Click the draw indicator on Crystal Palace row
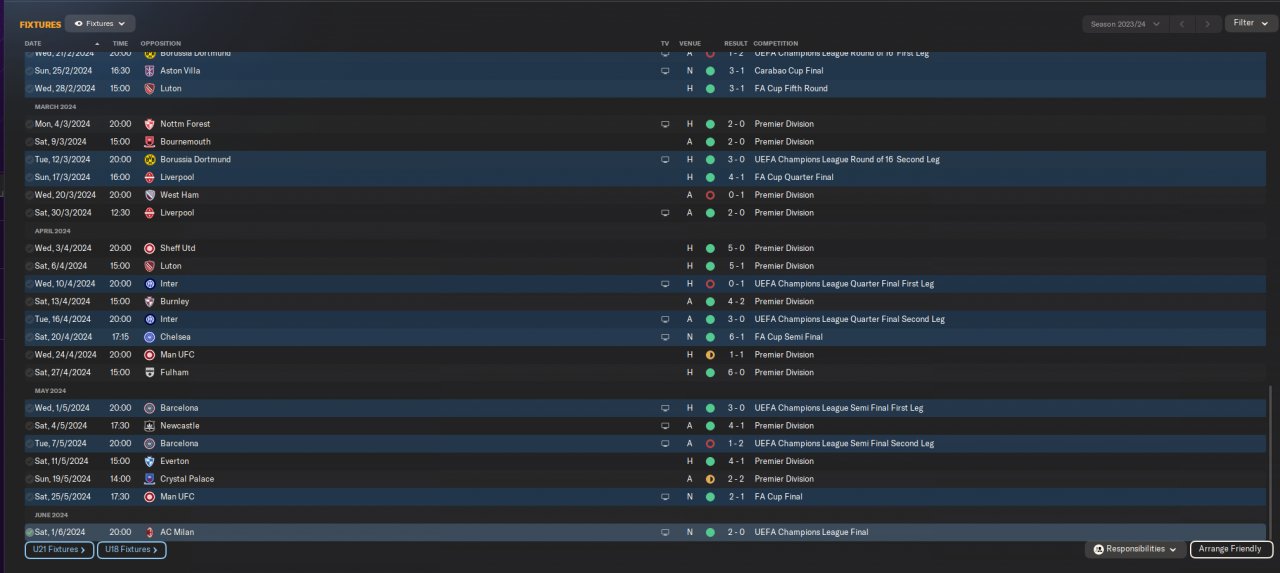The height and width of the screenshot is (573, 1280). 710,479
